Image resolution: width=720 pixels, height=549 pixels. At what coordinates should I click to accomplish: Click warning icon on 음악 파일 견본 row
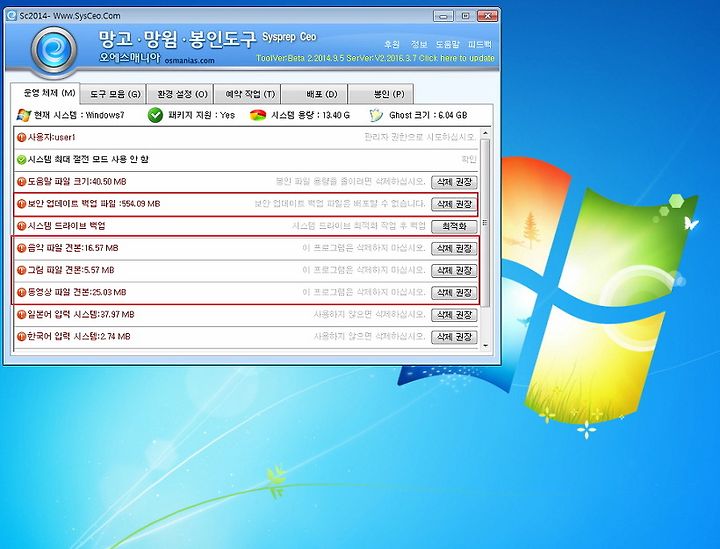pos(21,248)
